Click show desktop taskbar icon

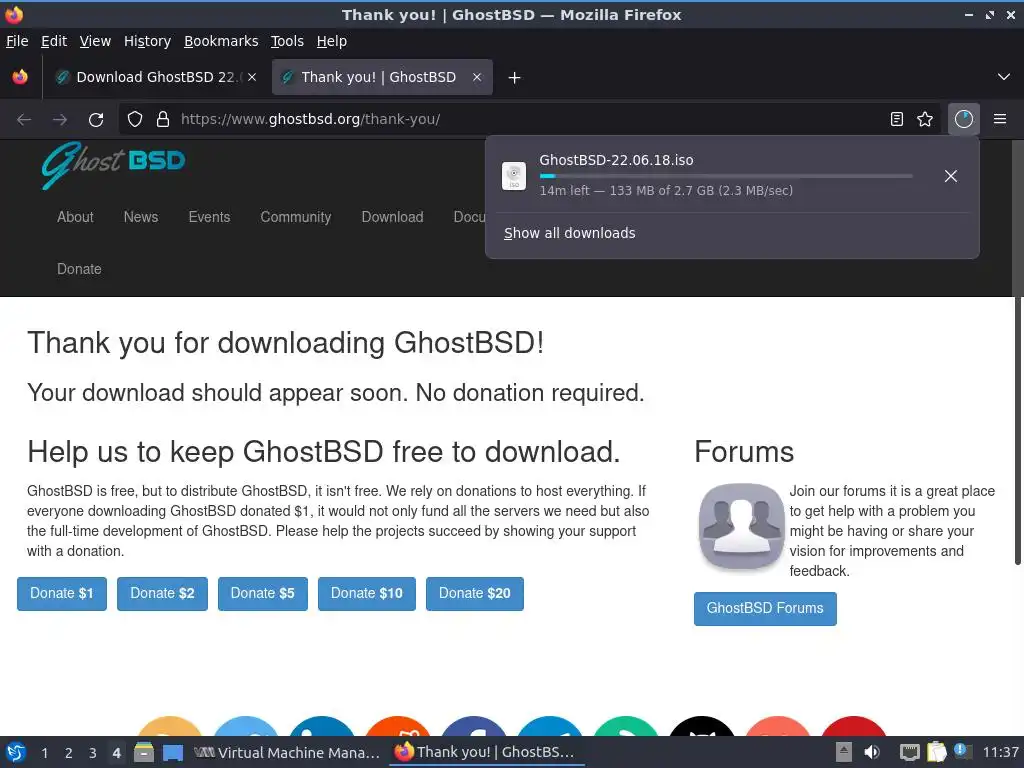[173, 753]
